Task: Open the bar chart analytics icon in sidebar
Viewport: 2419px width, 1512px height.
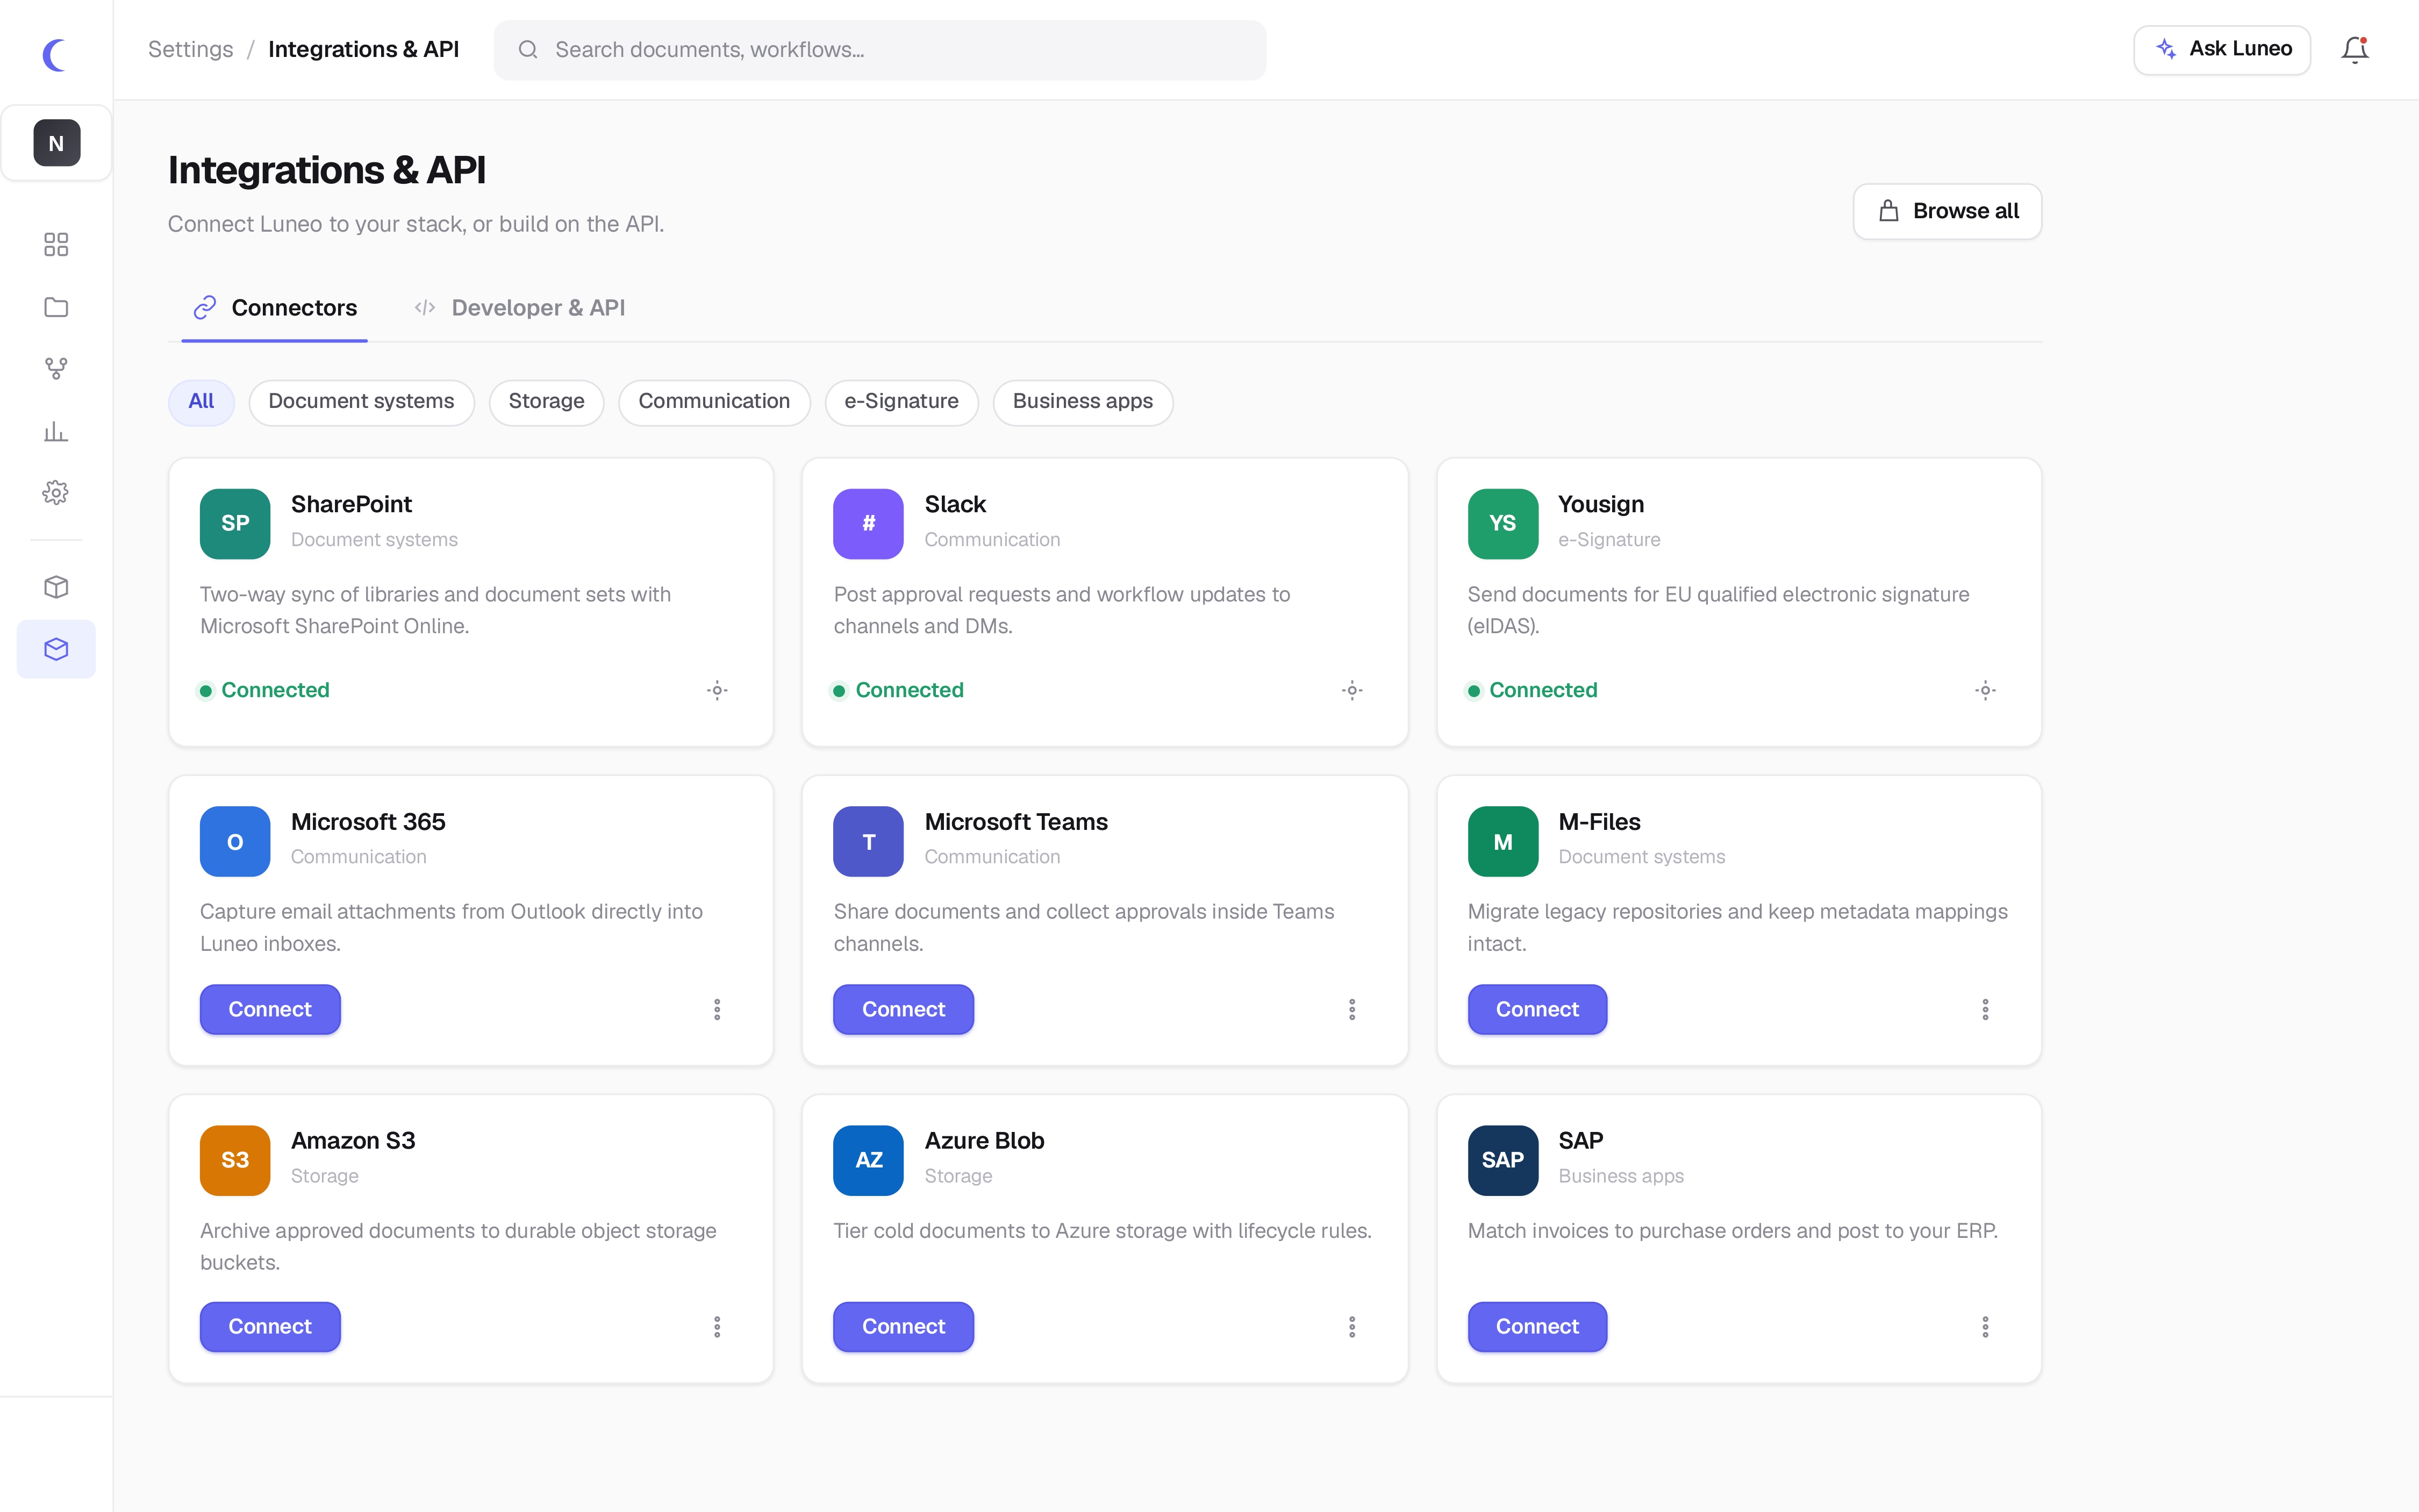Action: click(x=56, y=431)
